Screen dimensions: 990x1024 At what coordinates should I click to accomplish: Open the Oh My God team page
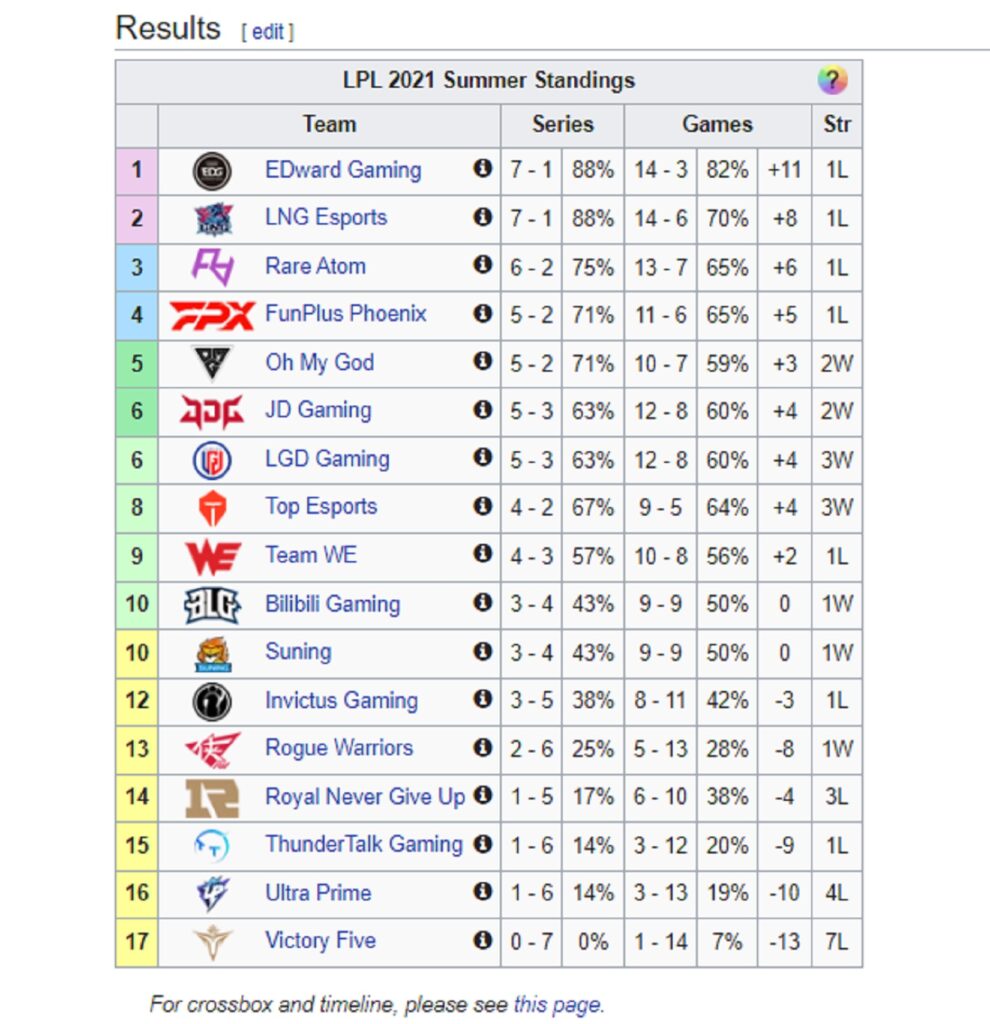click(319, 362)
